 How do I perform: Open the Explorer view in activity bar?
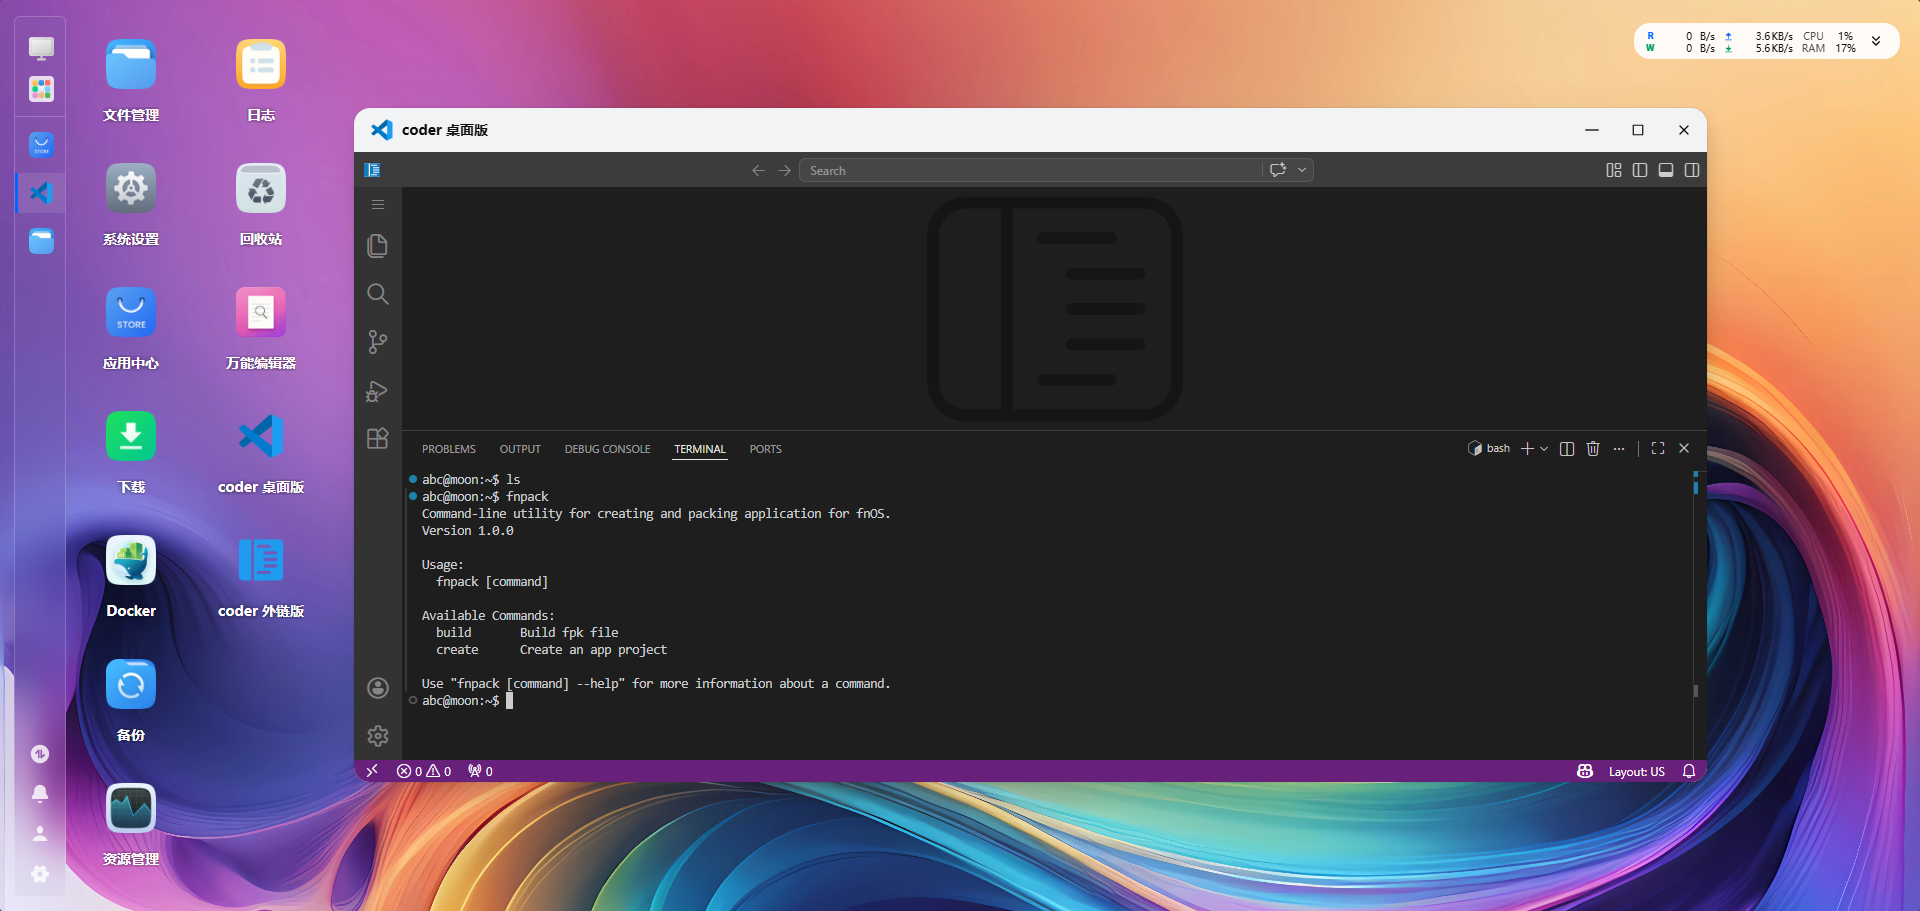coord(377,246)
